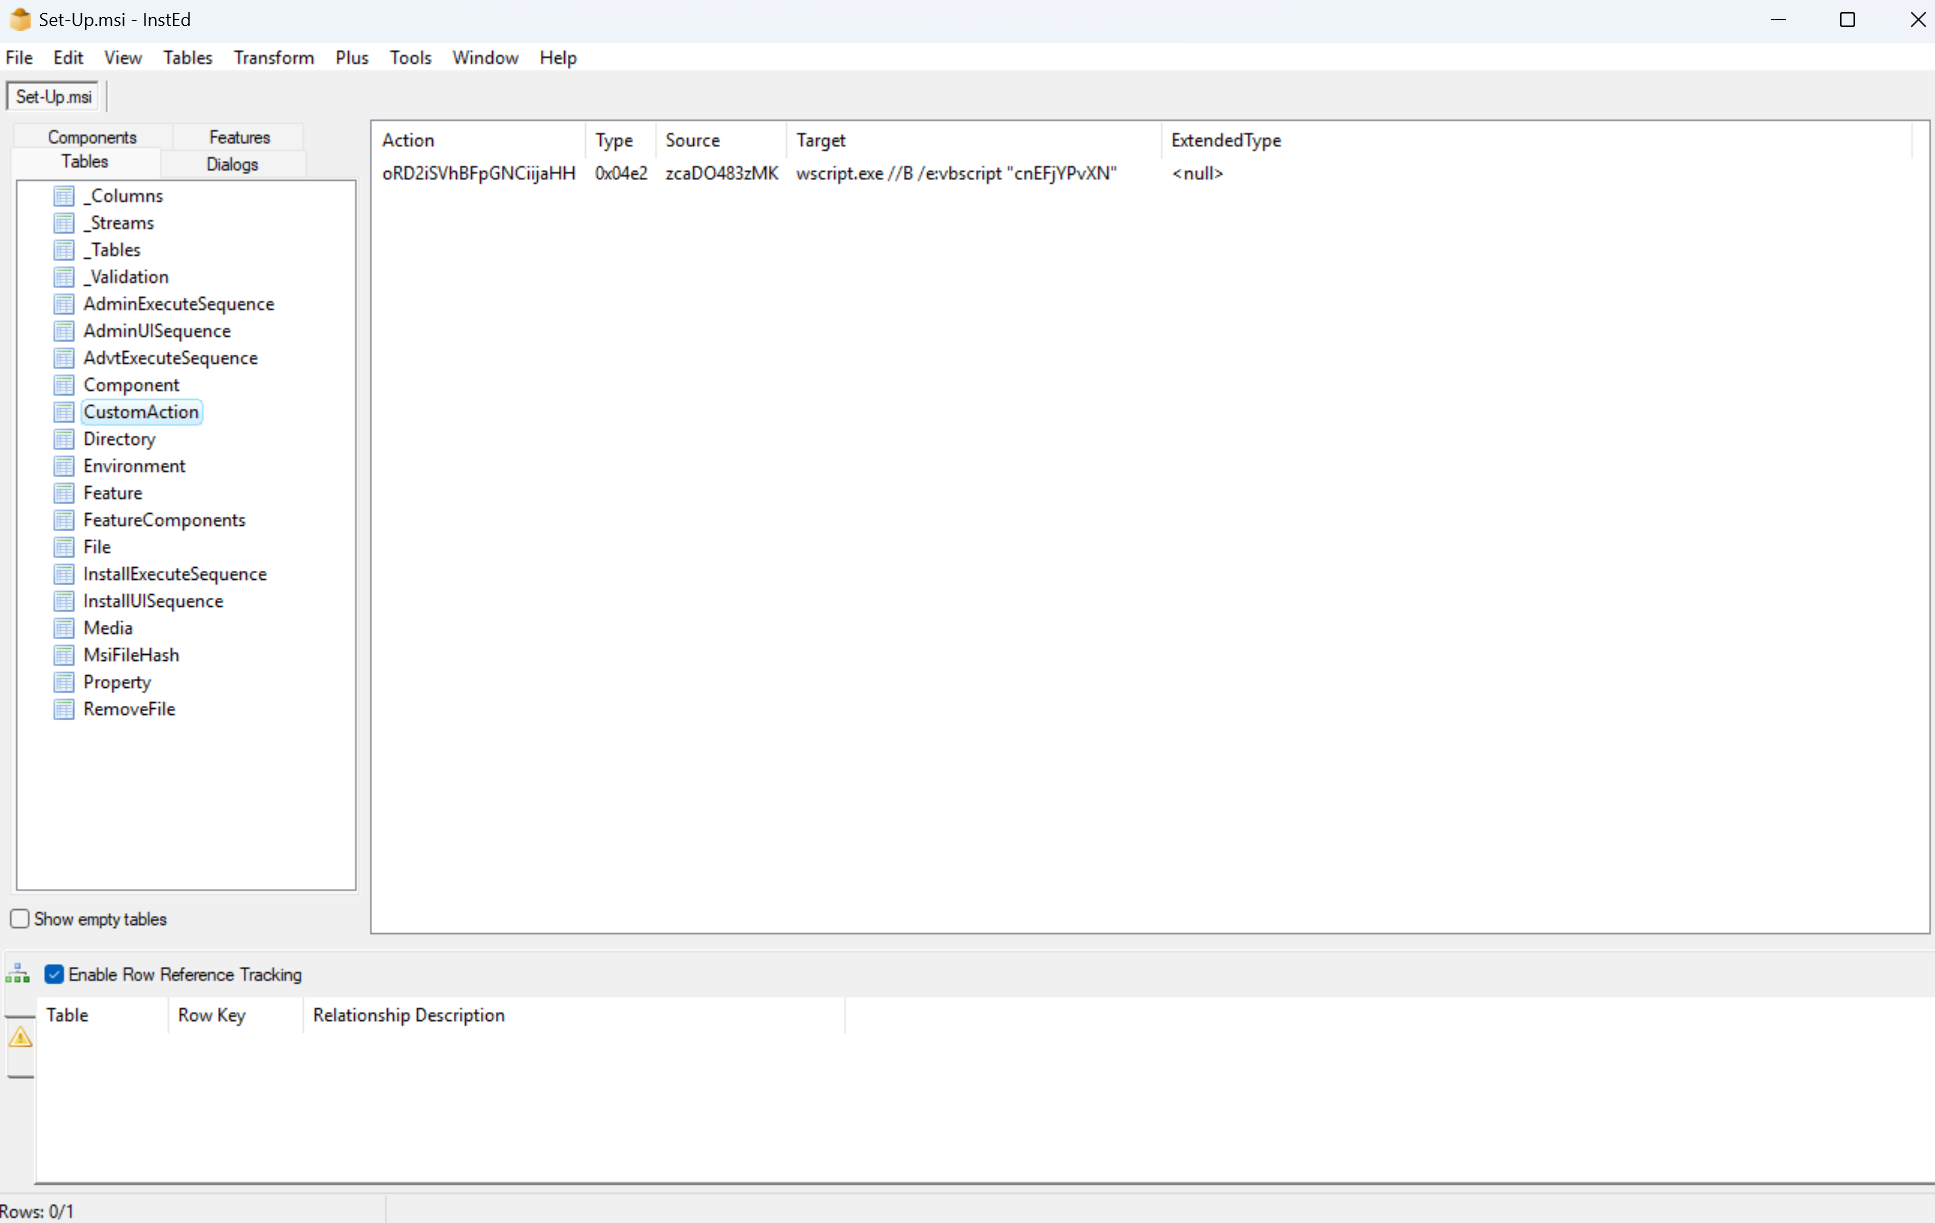The image size is (1935, 1223).
Task: Click the yellow warning triangle icon
Action: pos(20,1038)
